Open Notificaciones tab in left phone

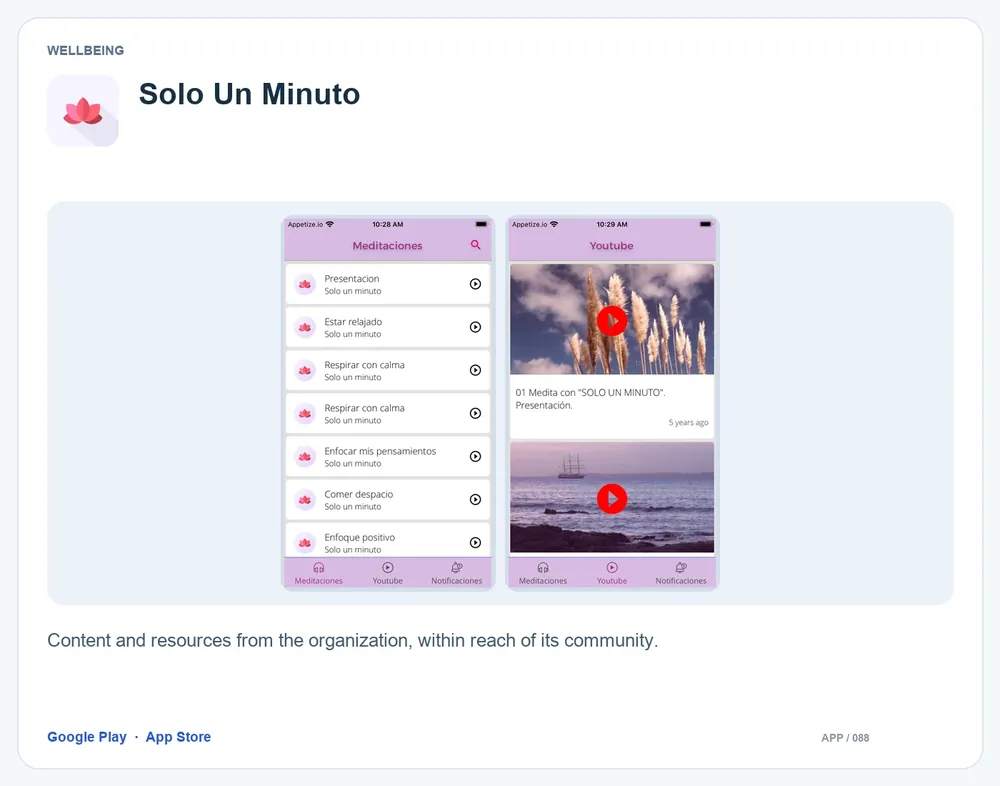[x=457, y=574]
